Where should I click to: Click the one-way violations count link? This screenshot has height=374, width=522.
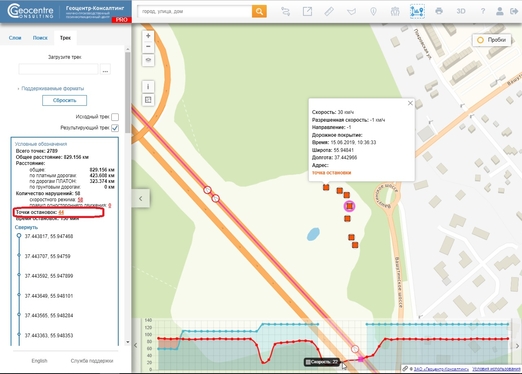(110, 206)
